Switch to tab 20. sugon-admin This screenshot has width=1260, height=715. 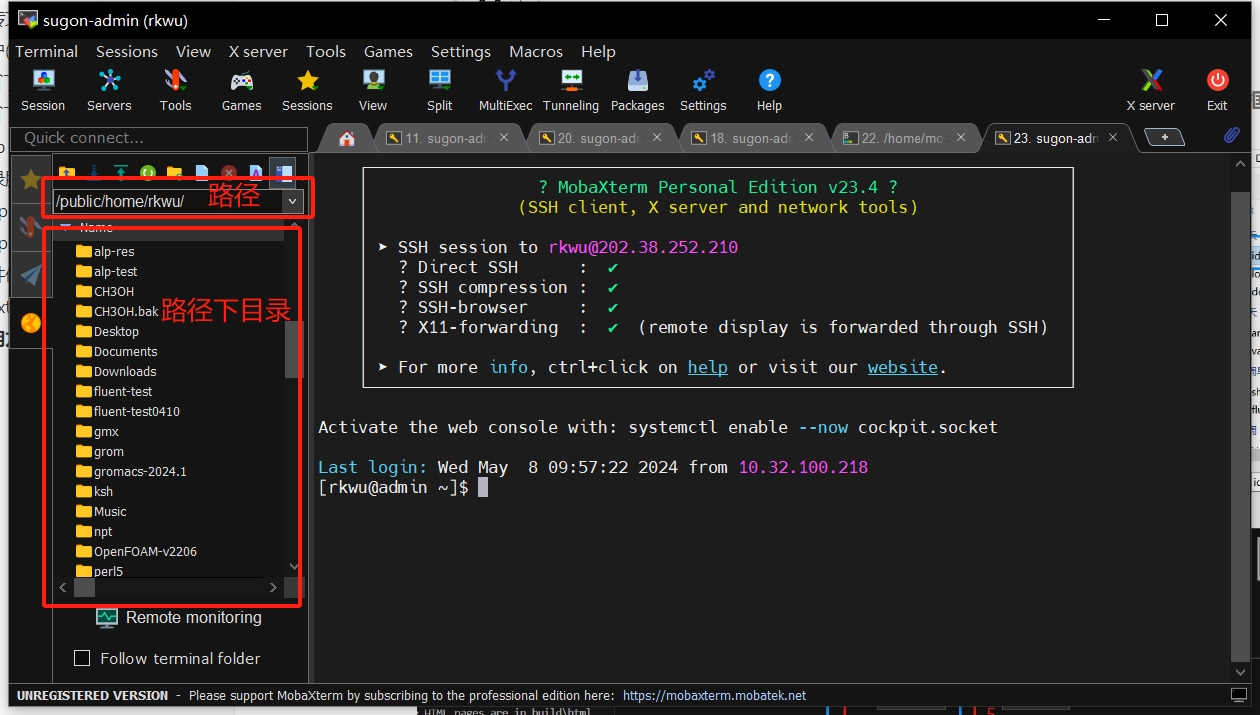point(598,138)
